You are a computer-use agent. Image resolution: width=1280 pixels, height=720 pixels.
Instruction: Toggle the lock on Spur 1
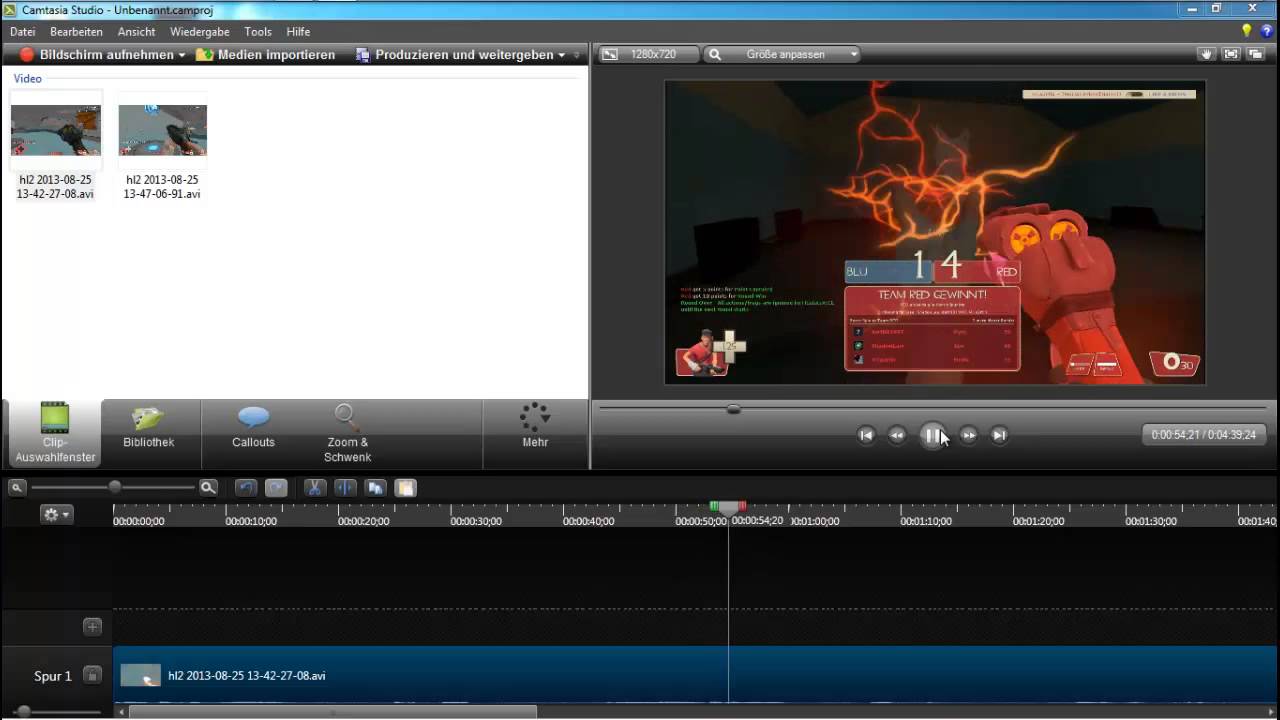point(92,675)
